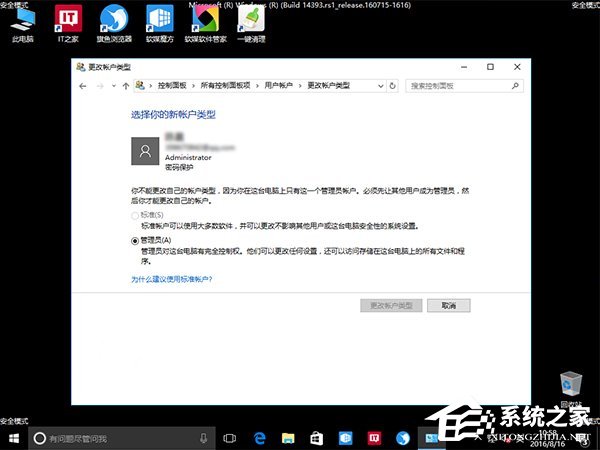Viewport: 600px width, 450px height.
Task: Click the Control Panel taskbar window icon
Action: pos(431,438)
